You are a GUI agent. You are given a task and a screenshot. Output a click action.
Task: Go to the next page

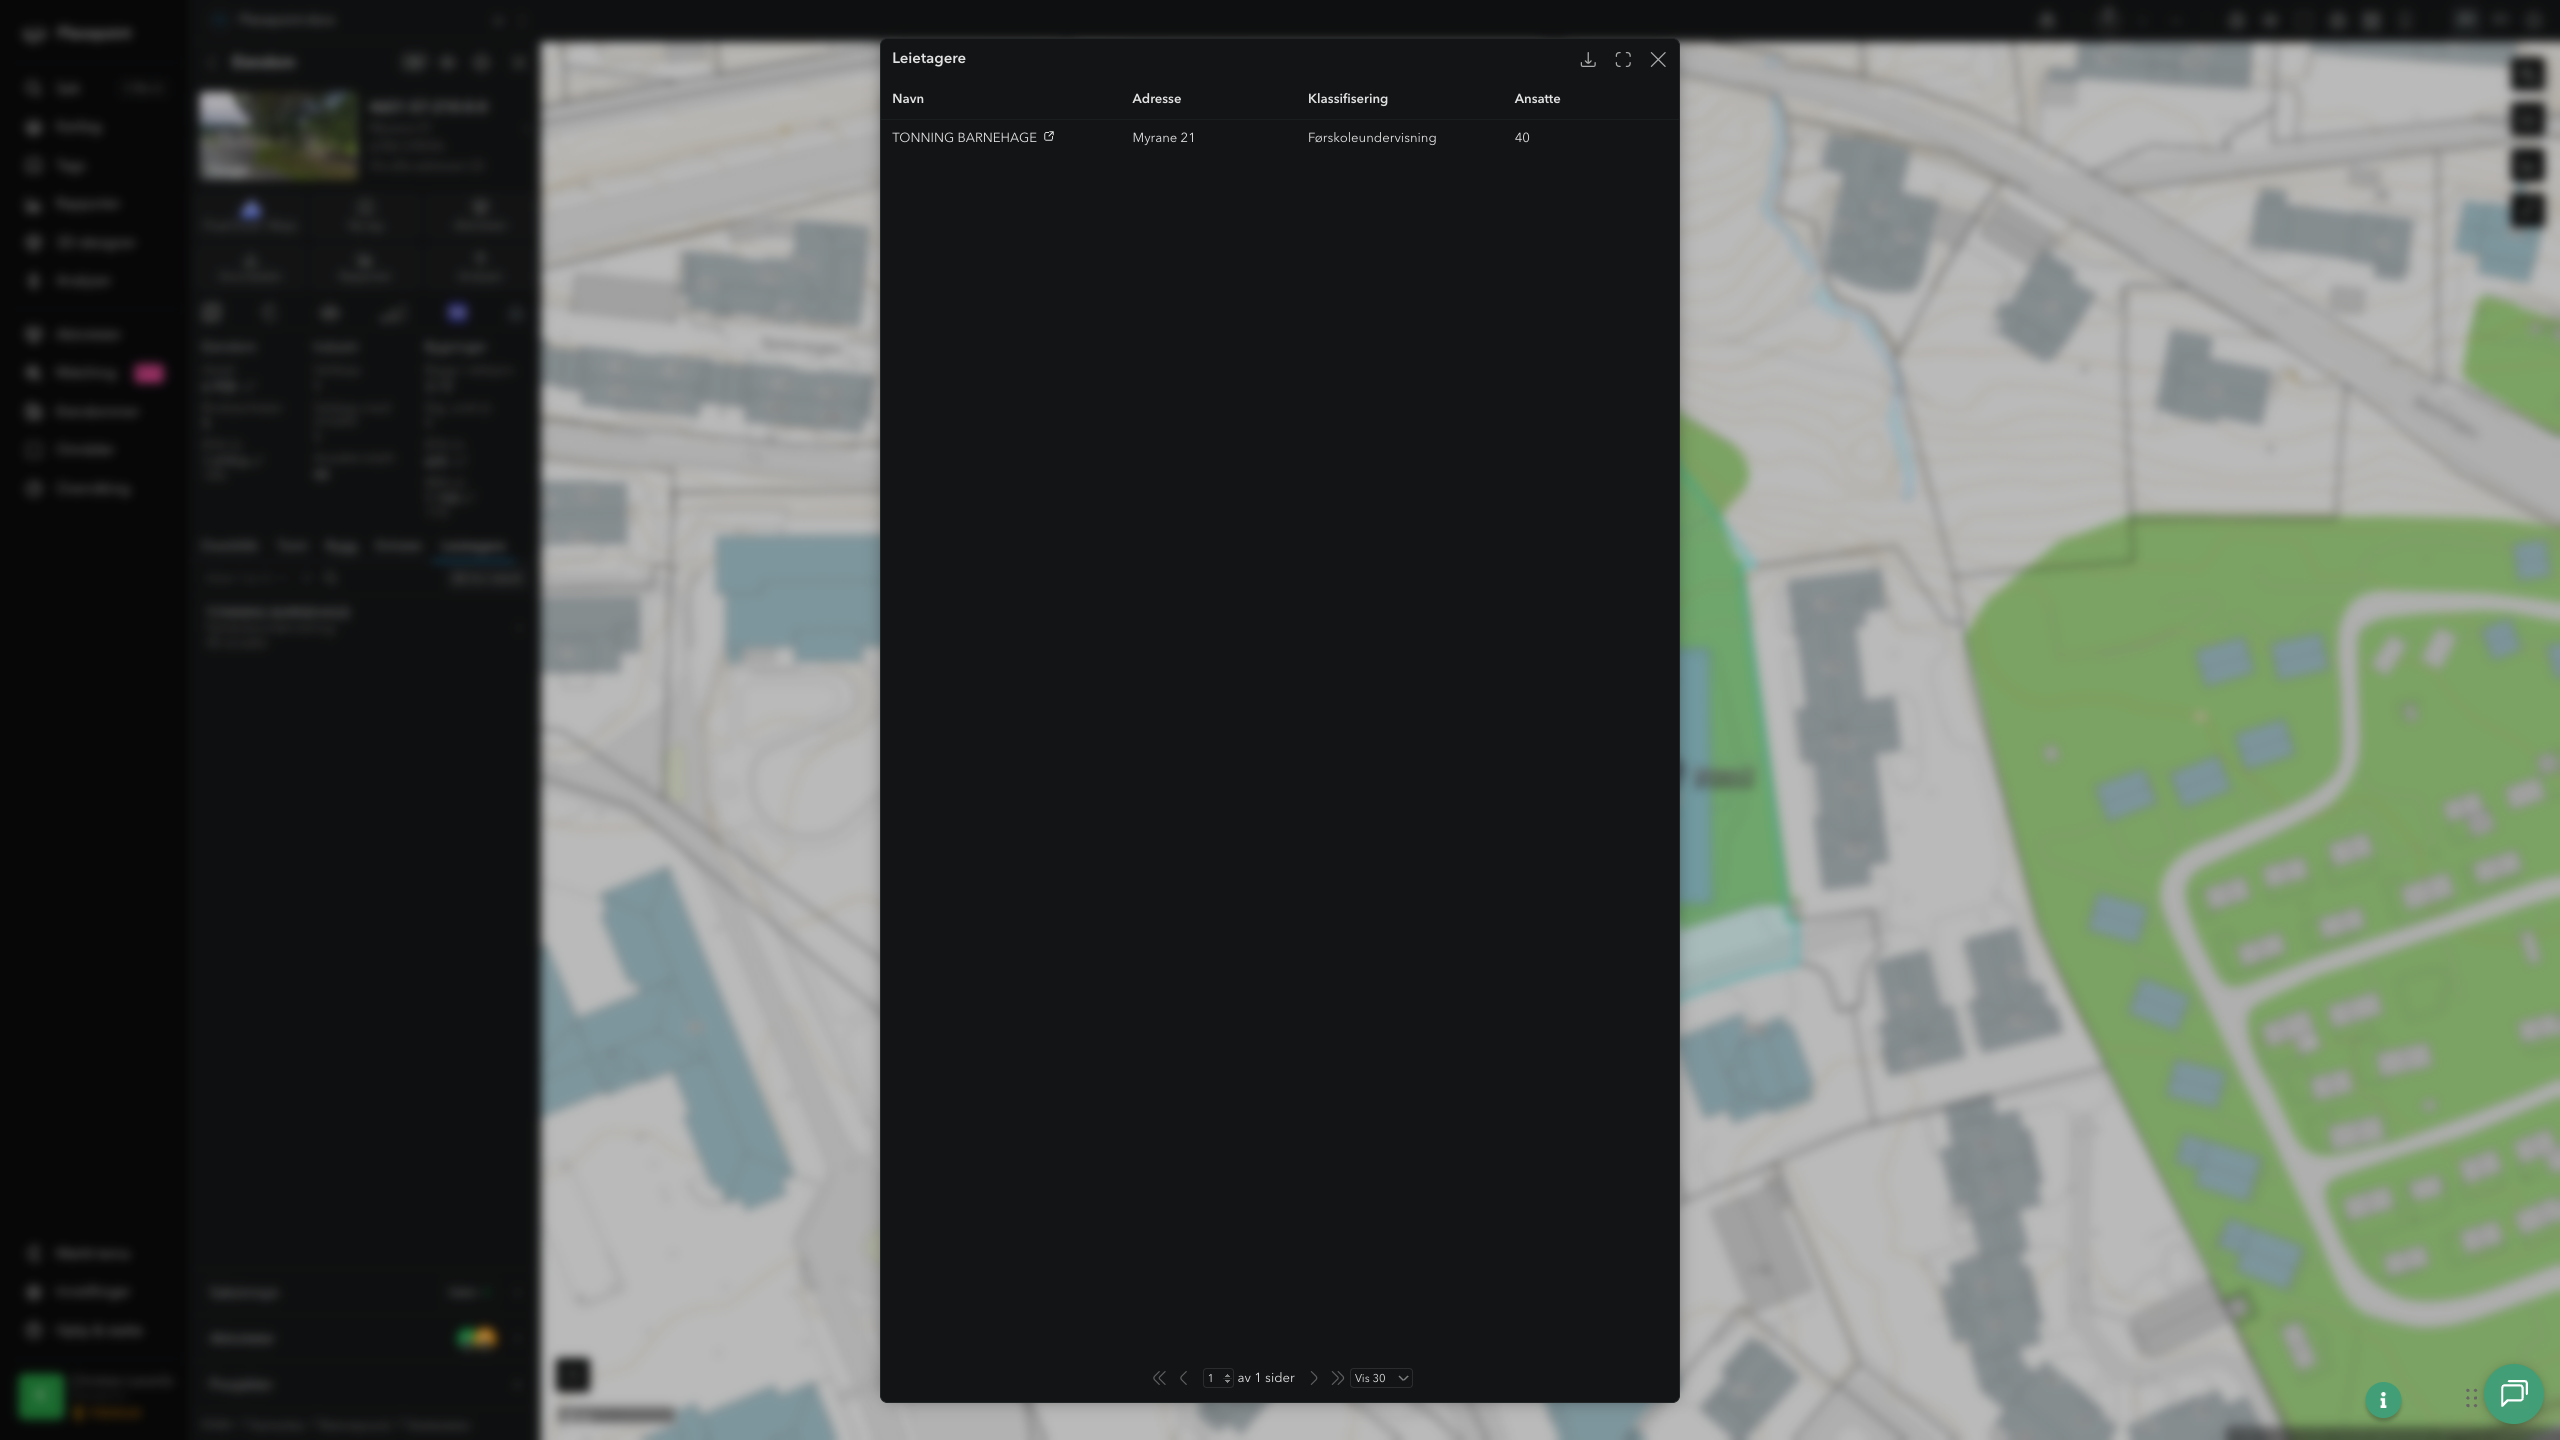tap(1314, 1378)
